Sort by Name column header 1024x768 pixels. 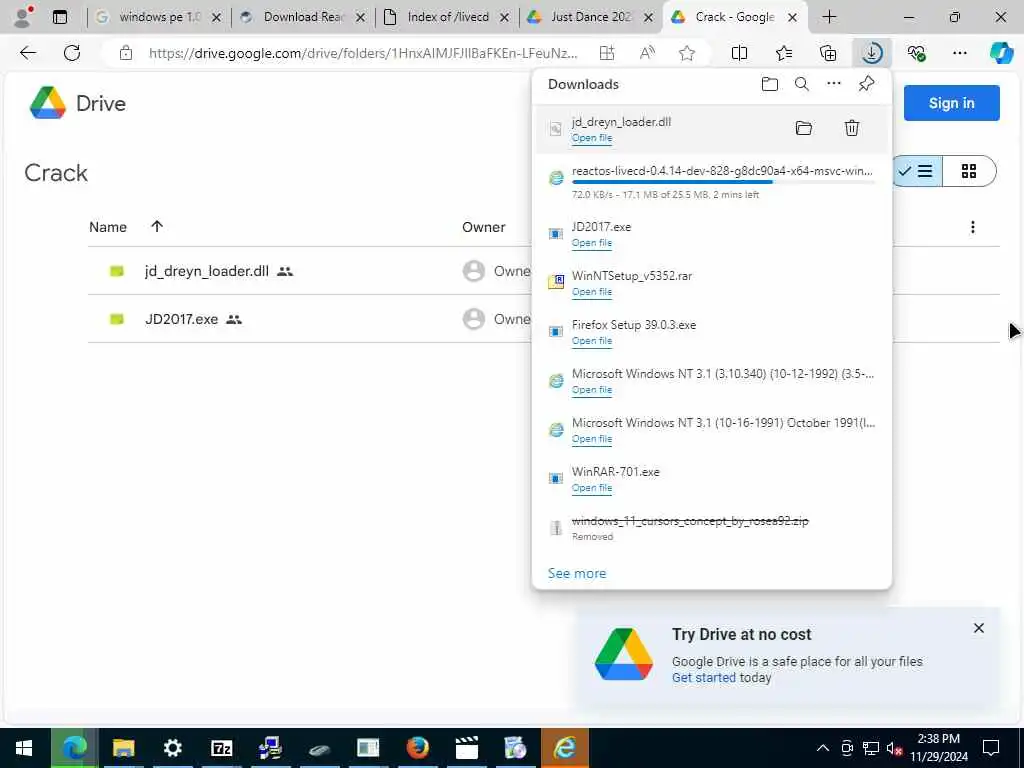pyautogui.click(x=108, y=227)
